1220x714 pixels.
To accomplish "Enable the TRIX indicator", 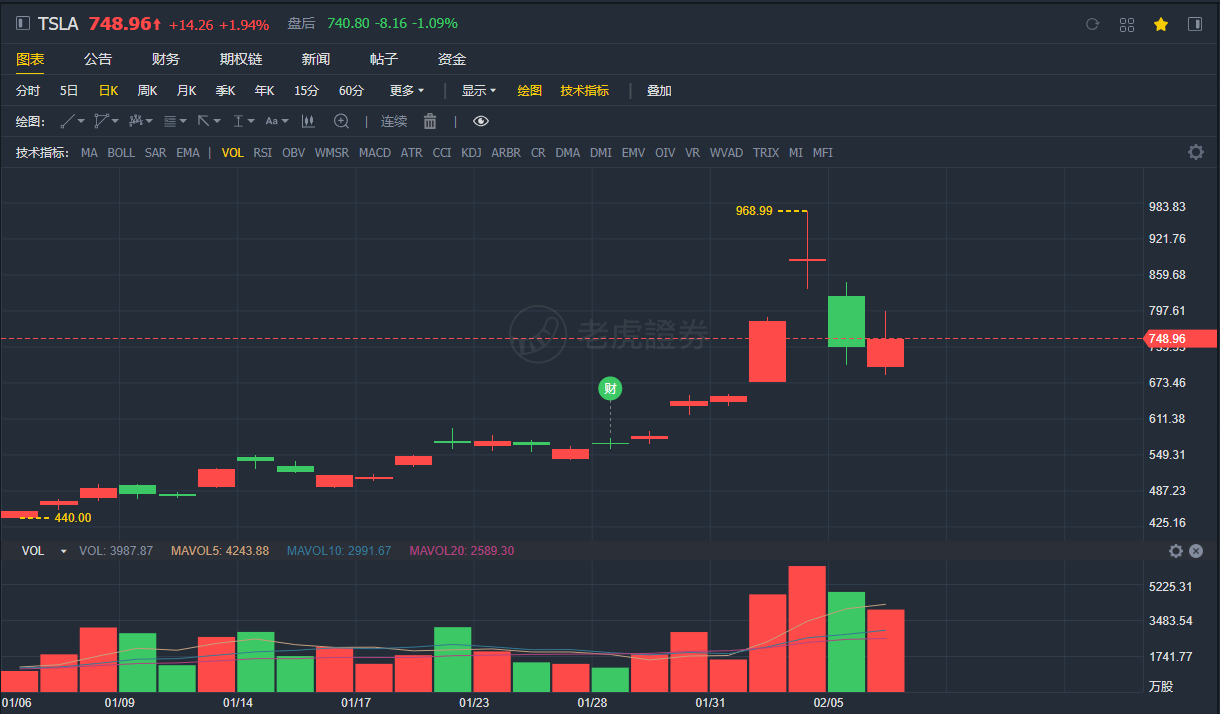I will 765,153.
